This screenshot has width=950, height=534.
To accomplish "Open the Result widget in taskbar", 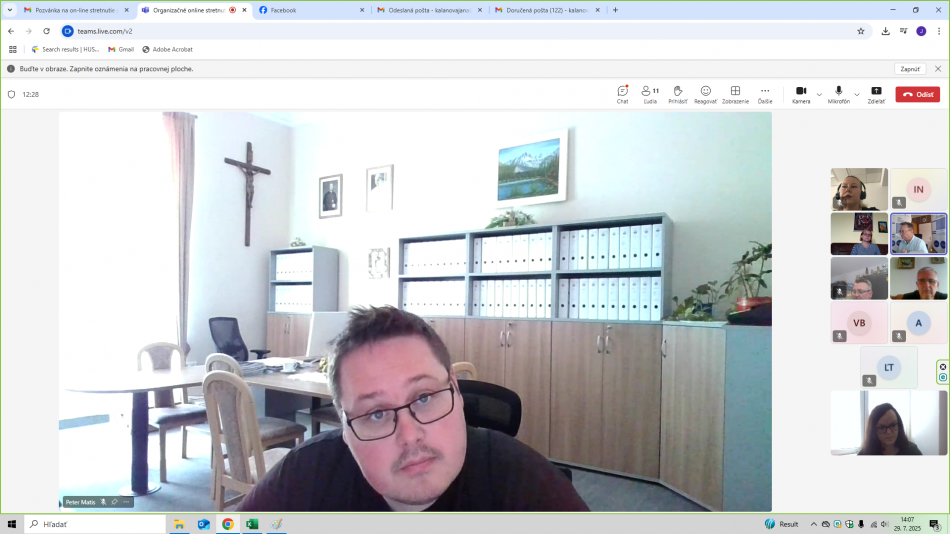I will point(782,524).
